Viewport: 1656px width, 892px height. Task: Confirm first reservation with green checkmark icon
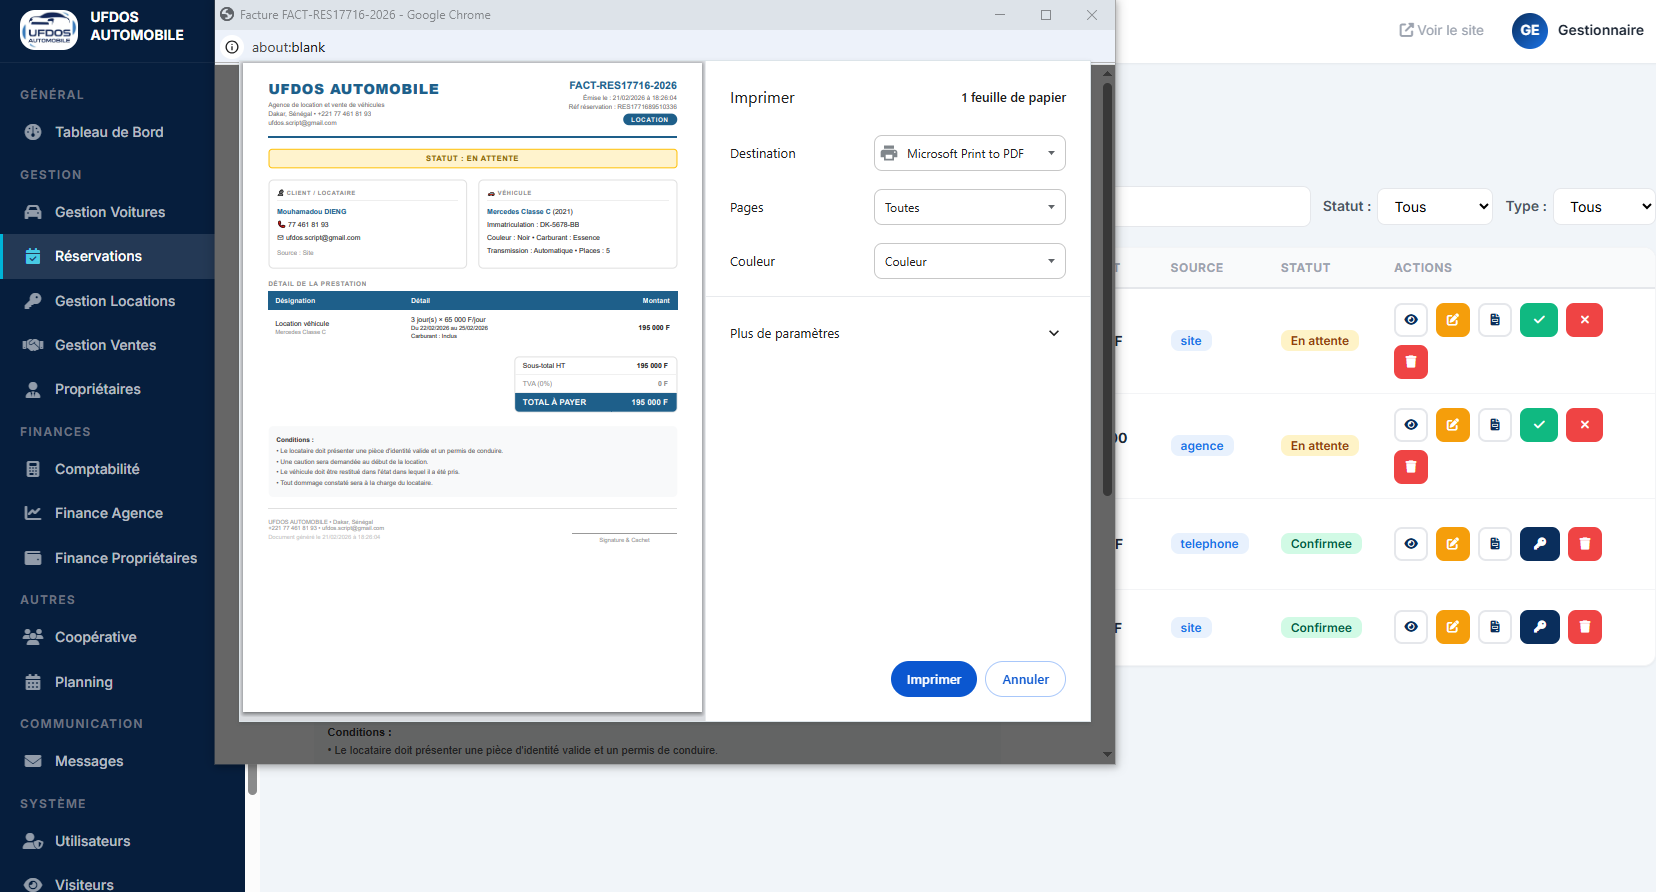[1538, 320]
